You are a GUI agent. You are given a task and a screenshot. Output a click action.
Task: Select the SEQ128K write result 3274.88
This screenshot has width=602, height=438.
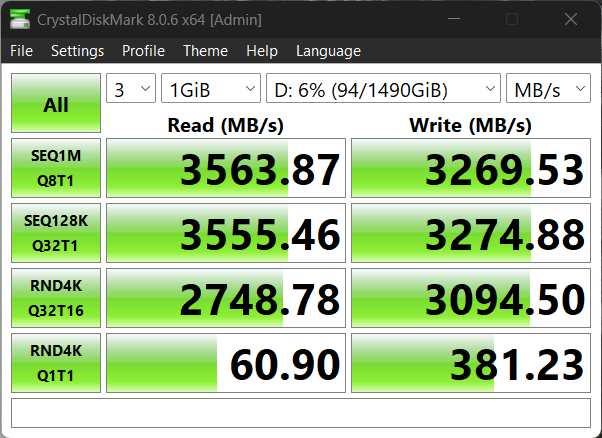471,233
